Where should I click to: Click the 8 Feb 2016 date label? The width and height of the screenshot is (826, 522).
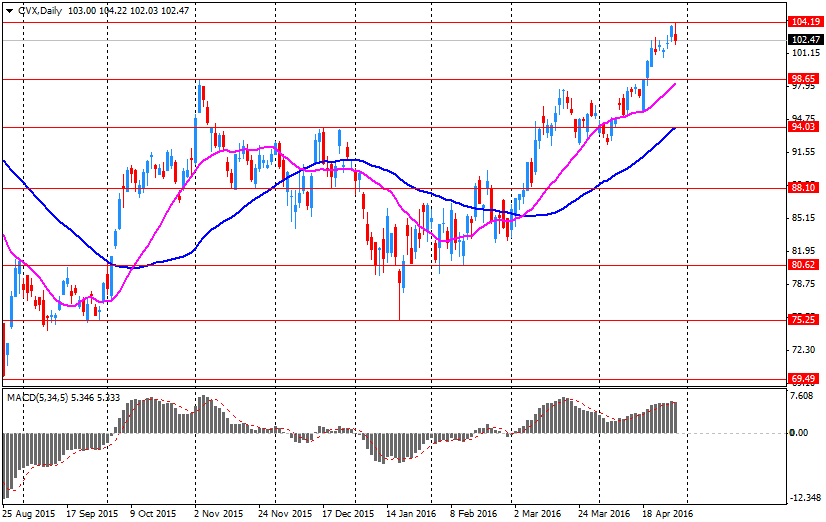[473, 514]
